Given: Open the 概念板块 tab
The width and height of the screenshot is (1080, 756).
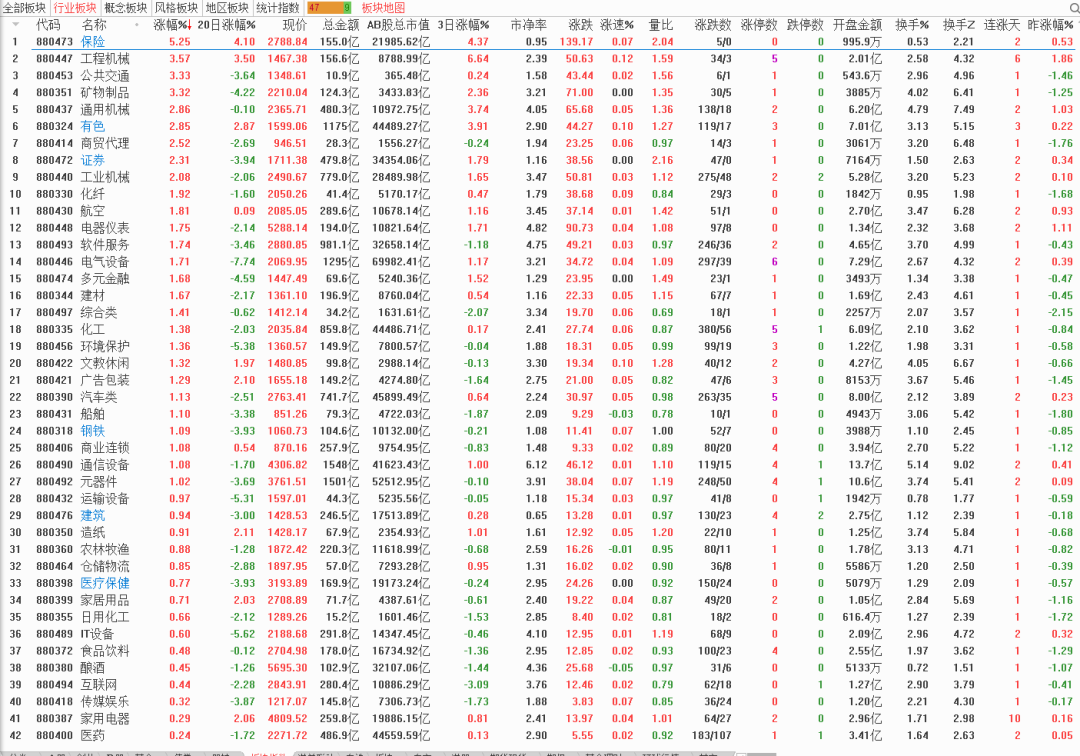Looking at the screenshot, I should (125, 8).
